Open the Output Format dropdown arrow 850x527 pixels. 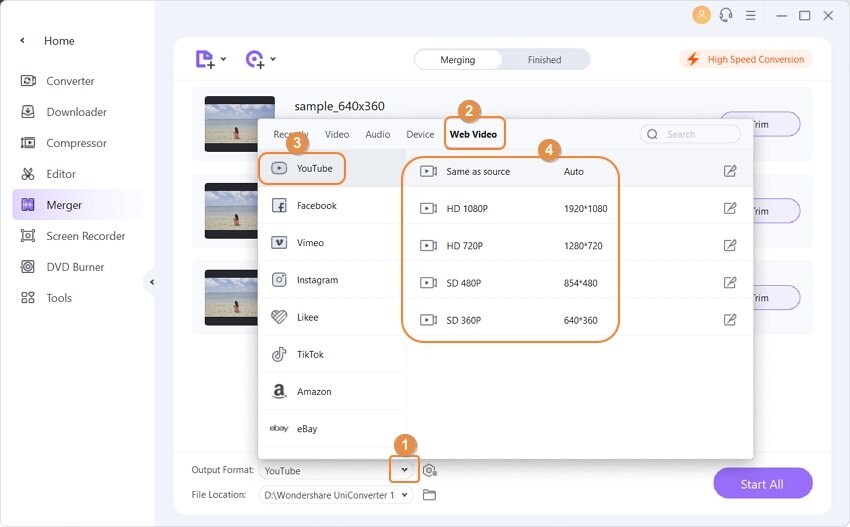click(x=404, y=470)
